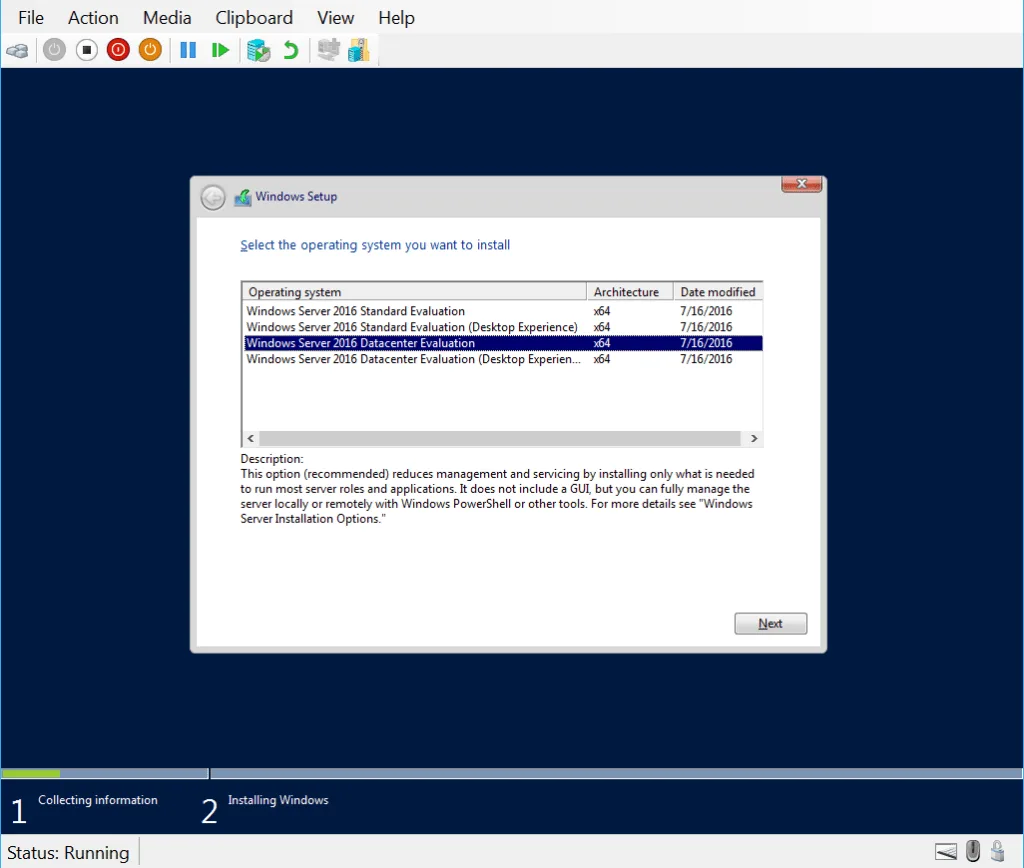Click the mouse status icon in status bar
1024x868 pixels.
[x=973, y=851]
